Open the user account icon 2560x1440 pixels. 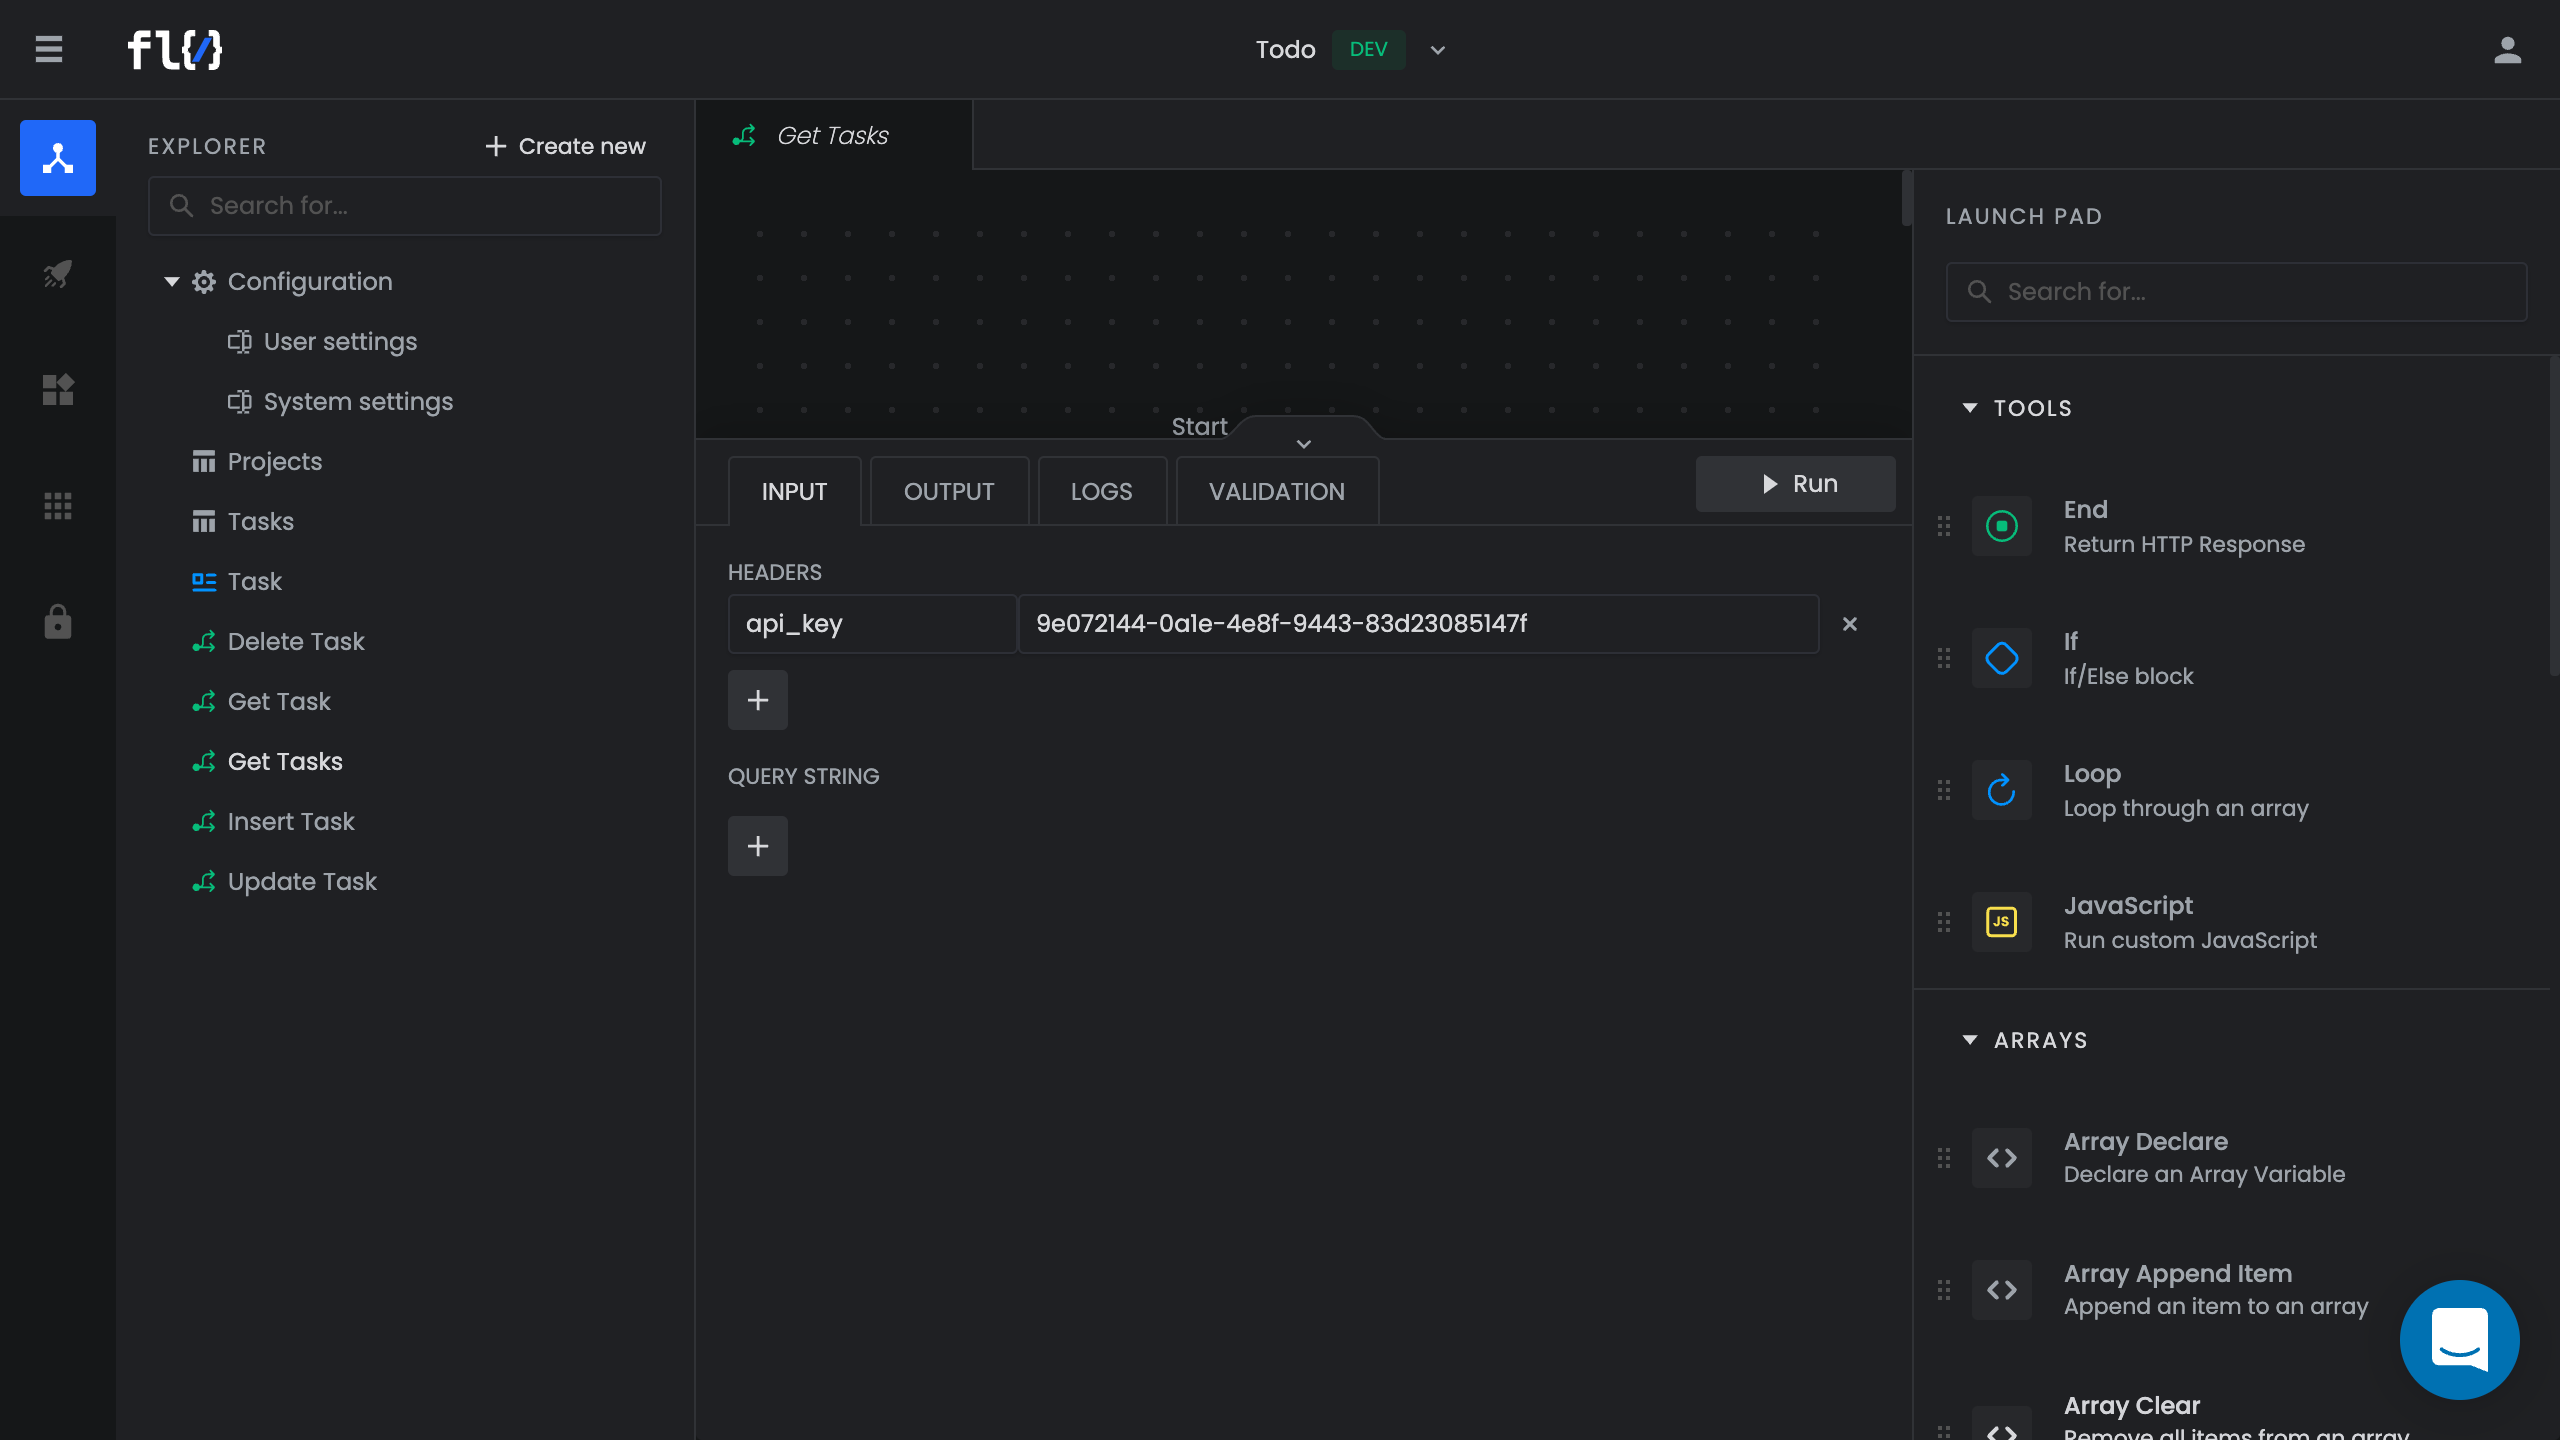point(2507,49)
